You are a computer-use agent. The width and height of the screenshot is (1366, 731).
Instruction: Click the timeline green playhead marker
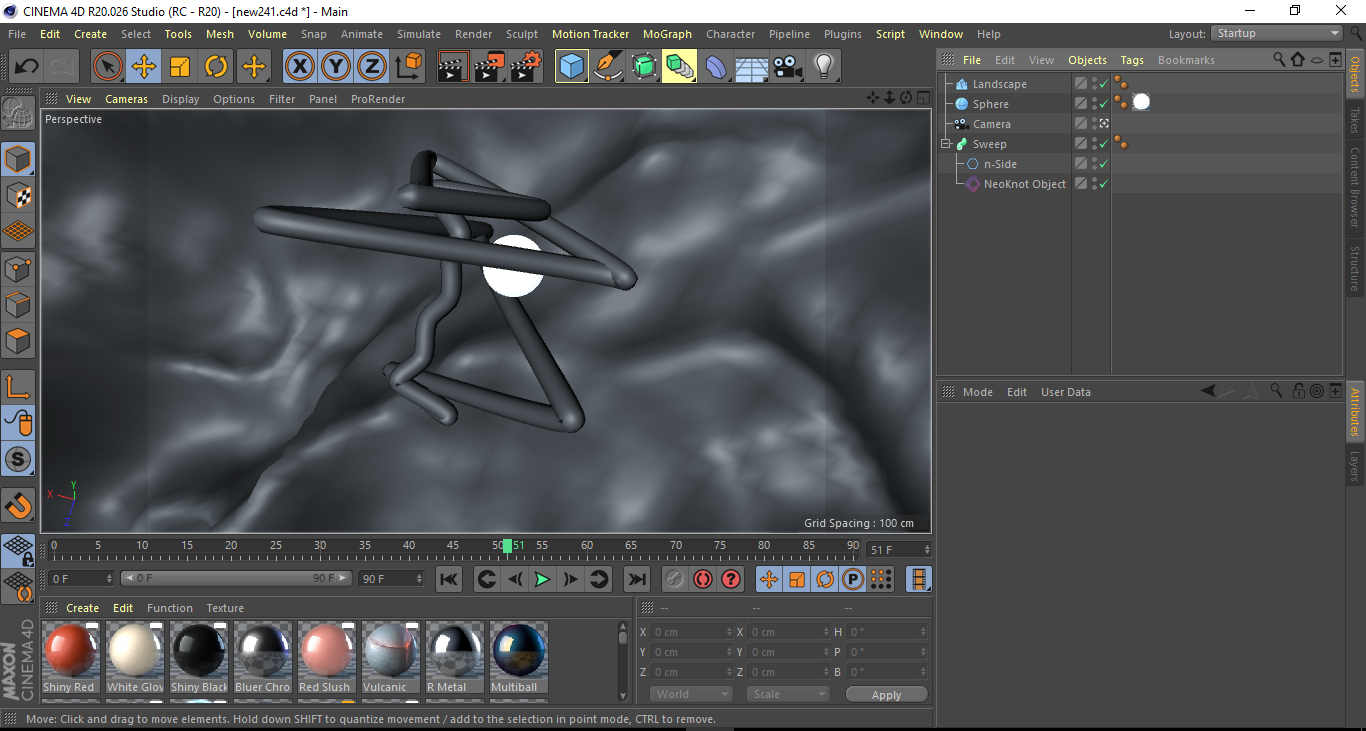[x=507, y=546]
